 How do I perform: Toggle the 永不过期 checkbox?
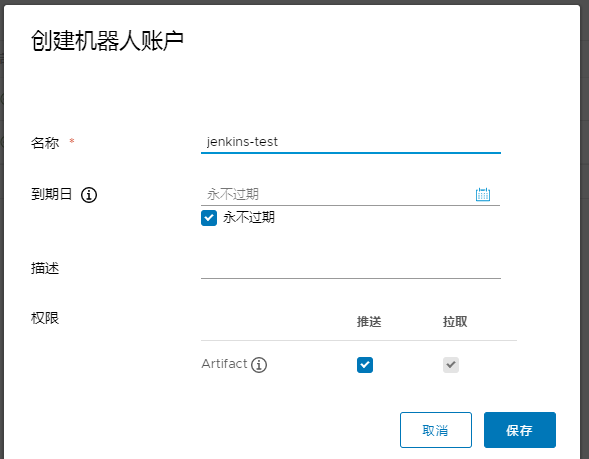coord(209,218)
